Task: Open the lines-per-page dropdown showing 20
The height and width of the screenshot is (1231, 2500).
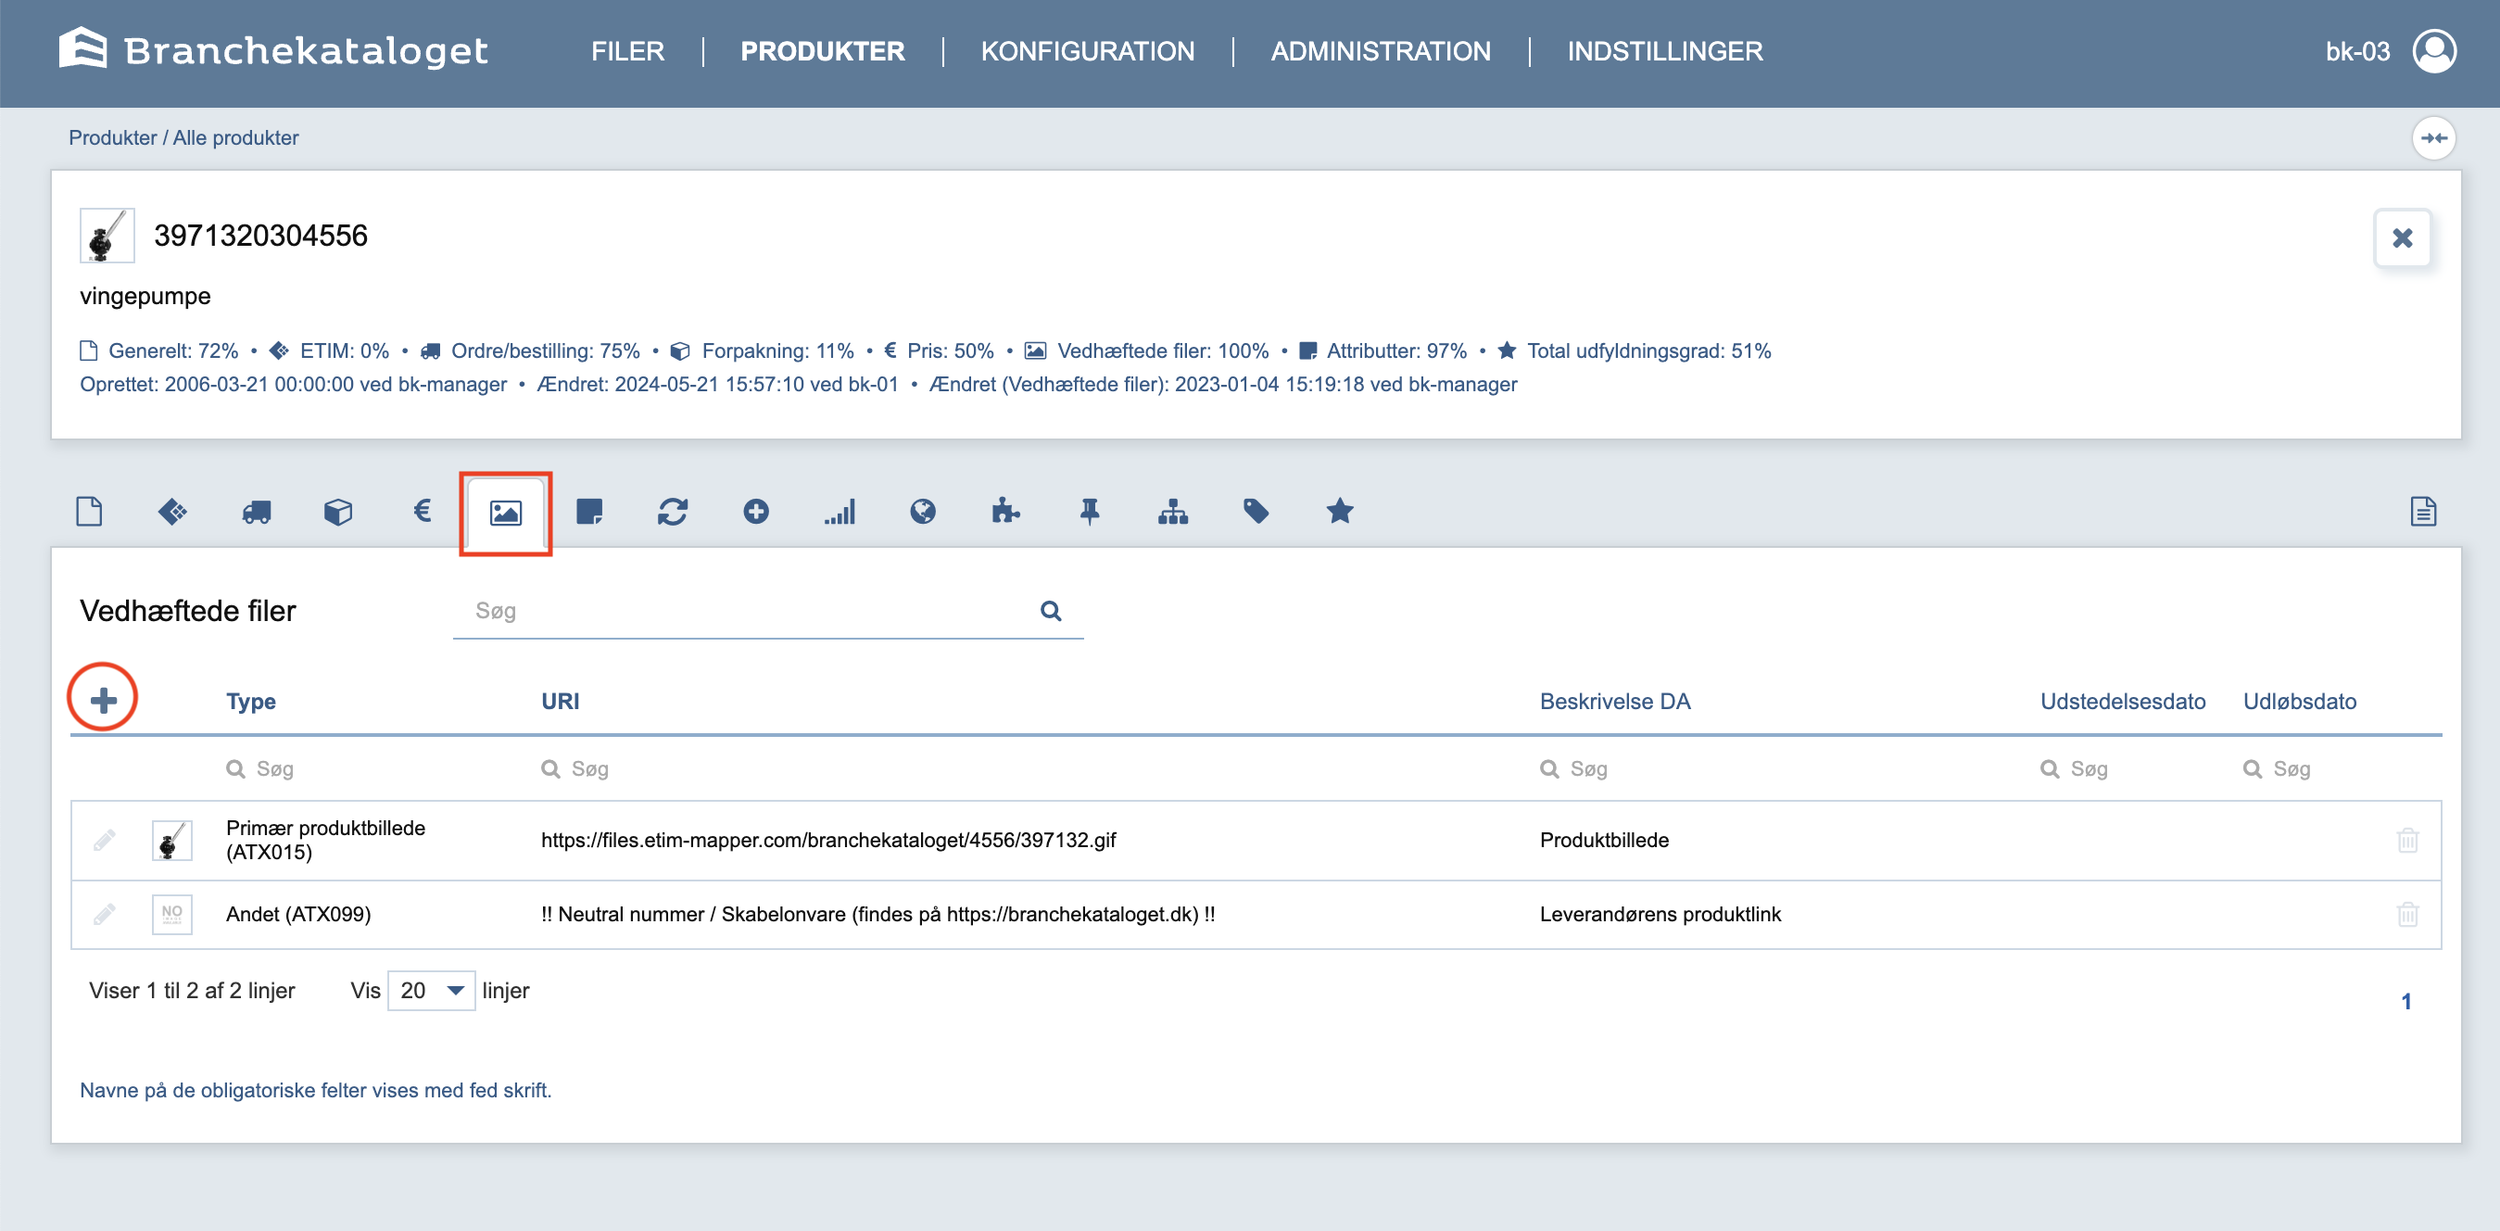Action: (x=431, y=991)
